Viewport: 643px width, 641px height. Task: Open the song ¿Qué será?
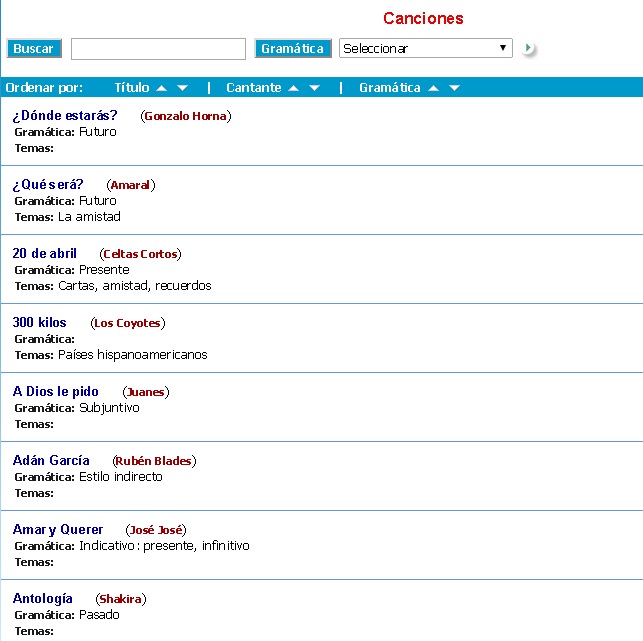(48, 184)
